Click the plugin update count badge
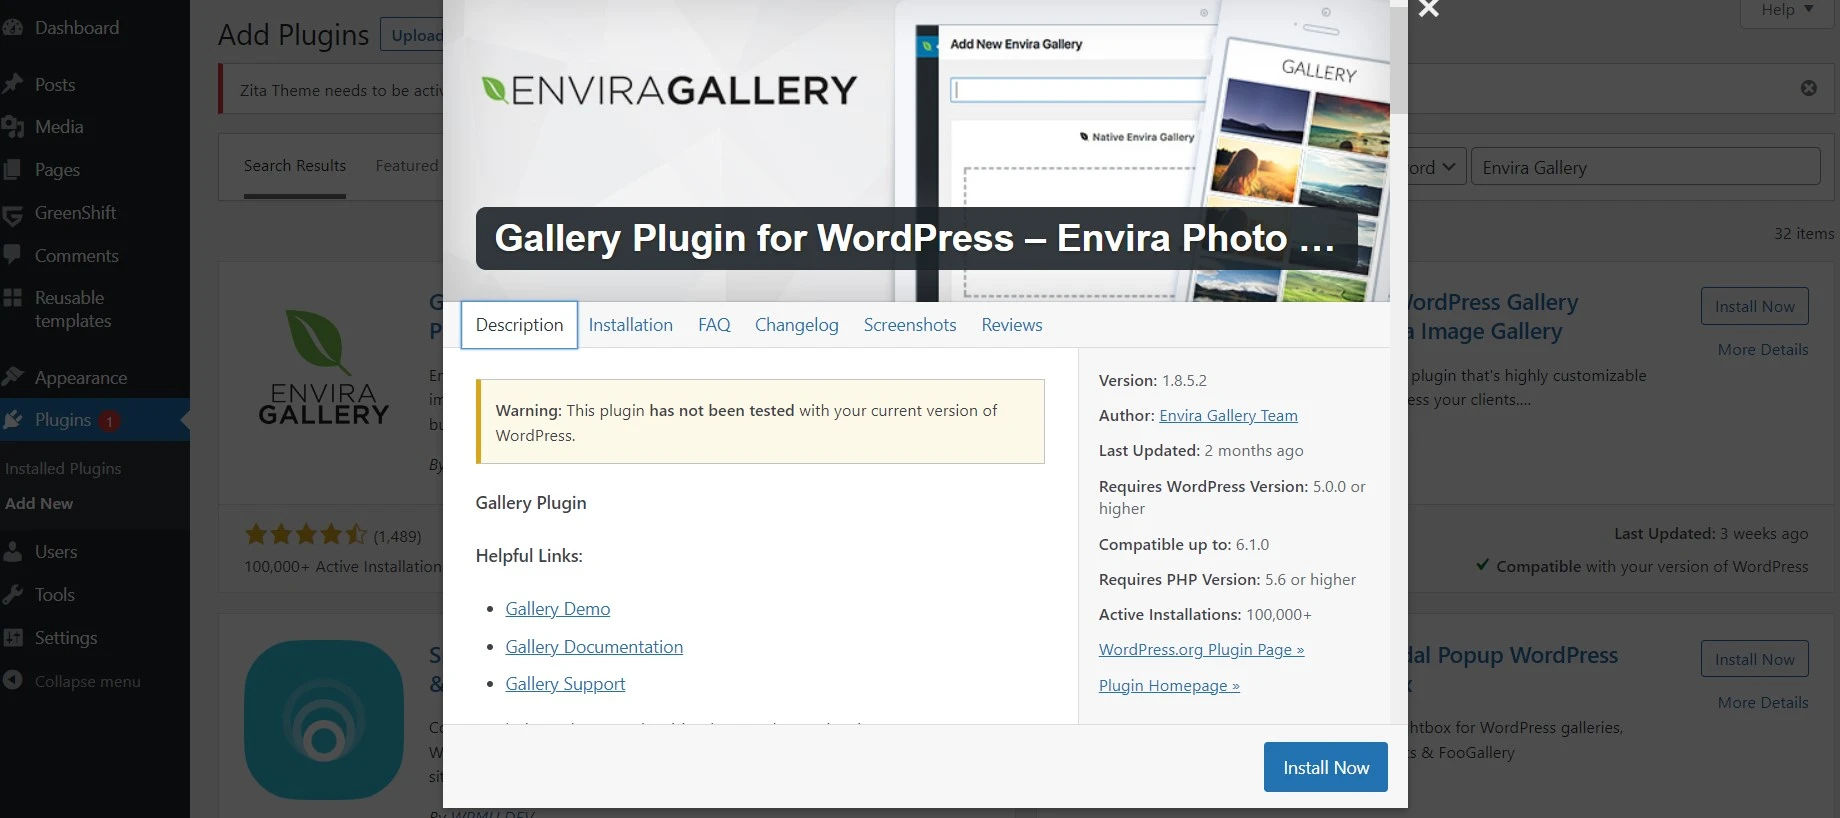The image size is (1840, 818). pos(109,421)
